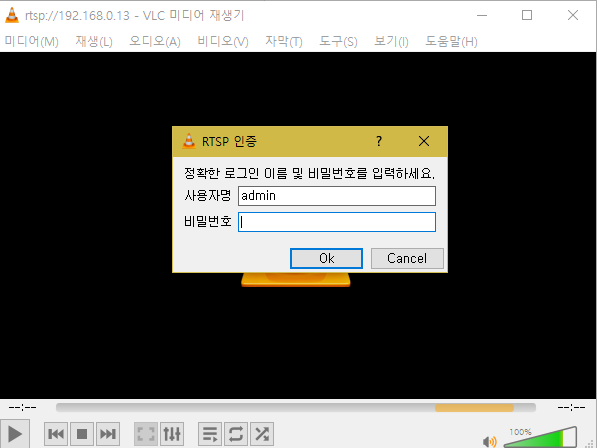Expand the 보기(I) menu
The width and height of the screenshot is (597, 448).
click(x=391, y=41)
